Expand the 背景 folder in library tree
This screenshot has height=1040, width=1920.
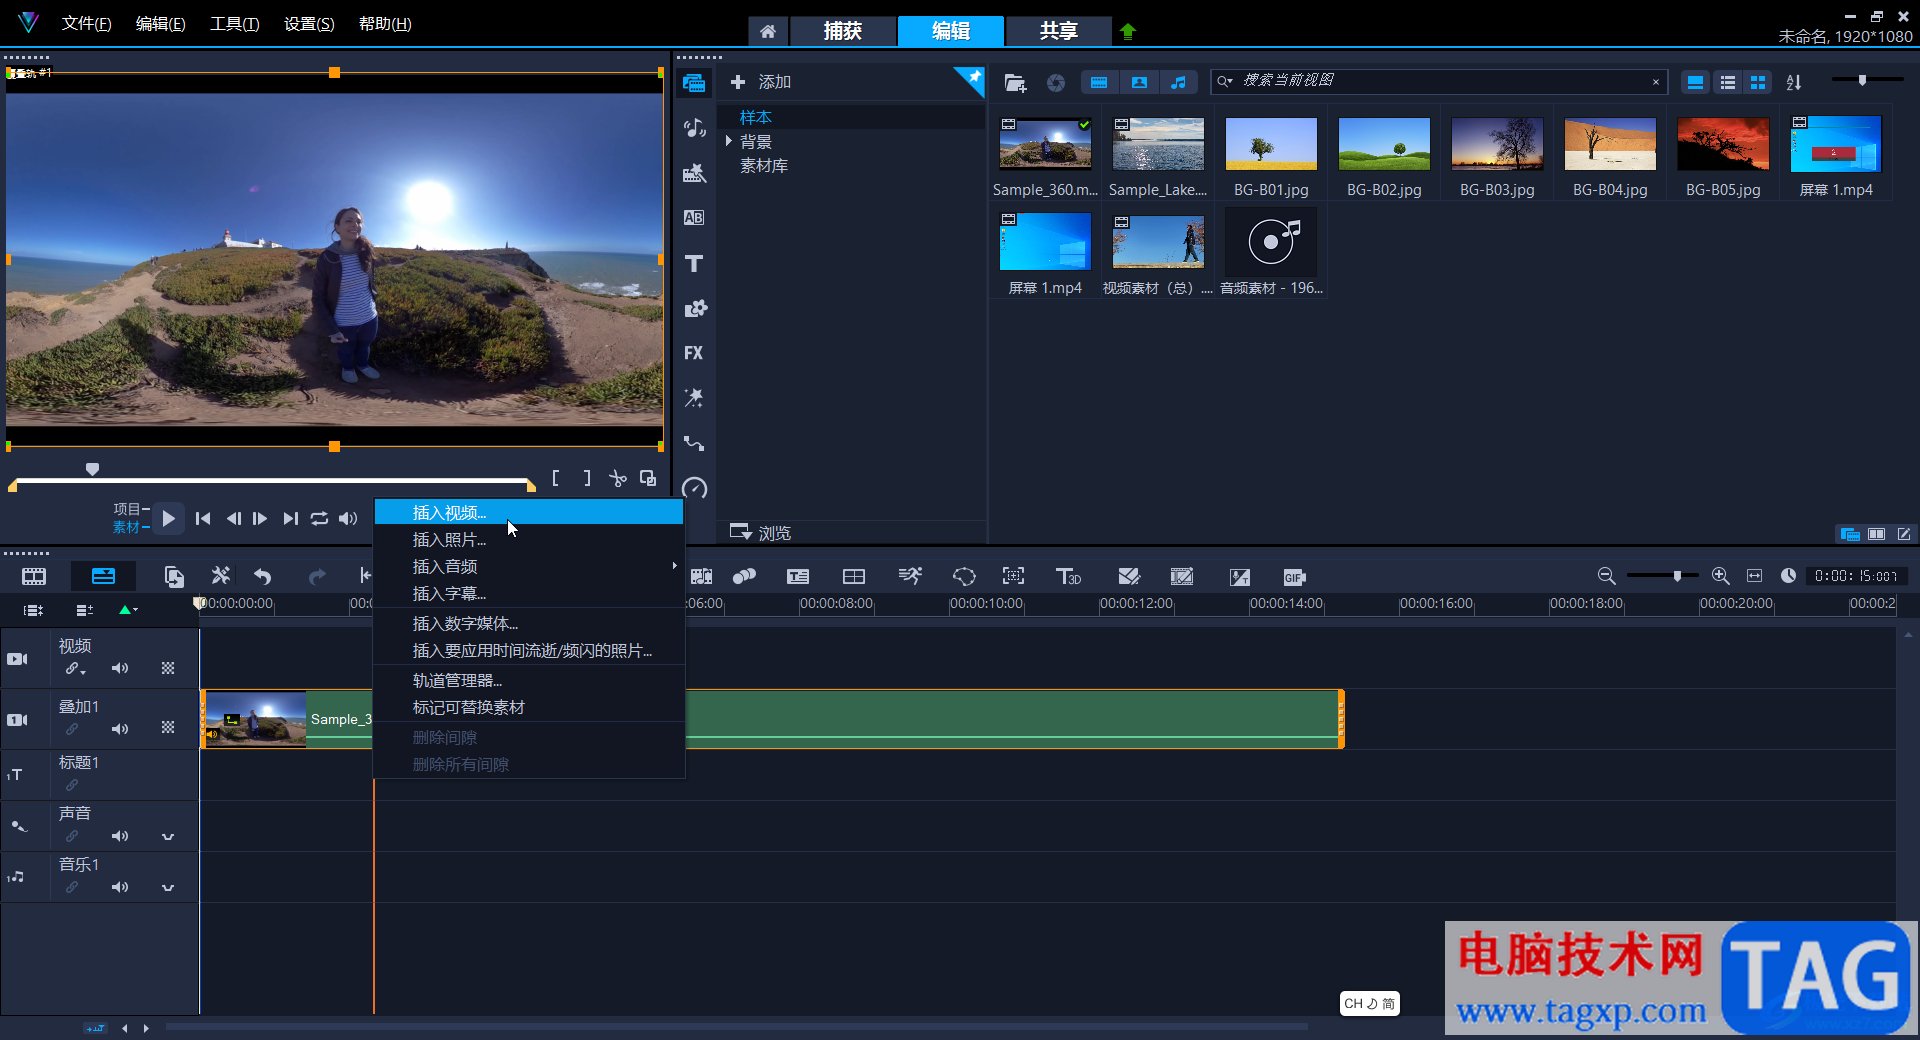click(x=729, y=141)
